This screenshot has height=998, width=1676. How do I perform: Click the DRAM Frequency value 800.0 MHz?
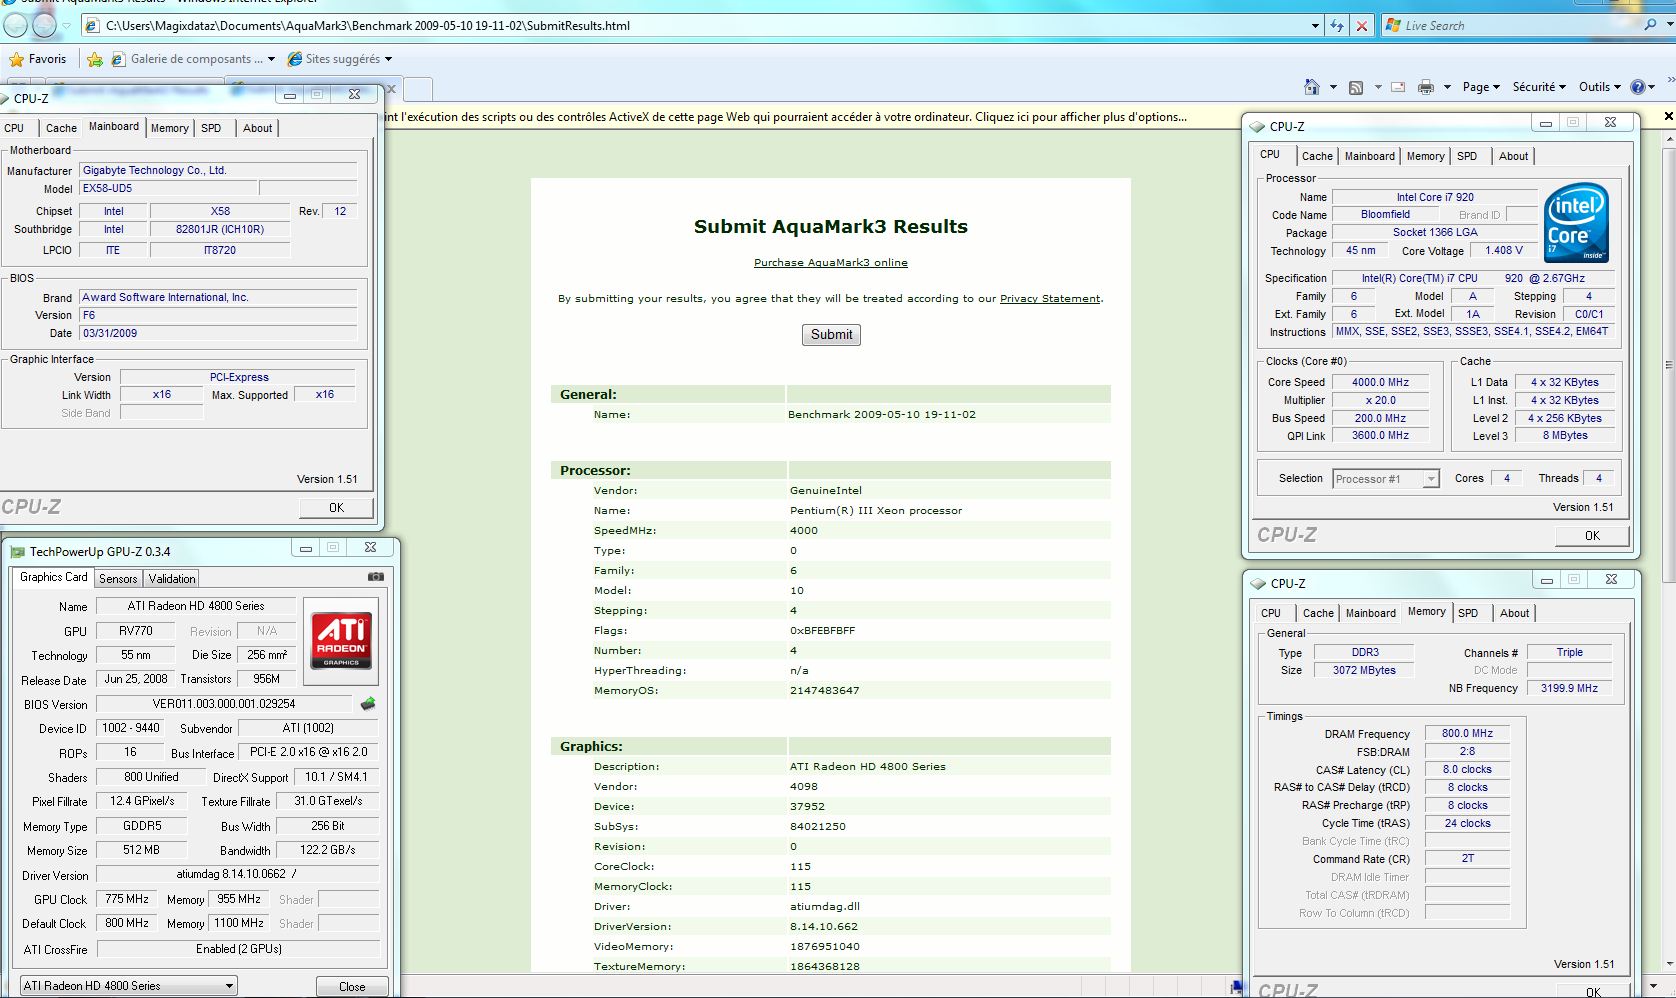point(1467,734)
